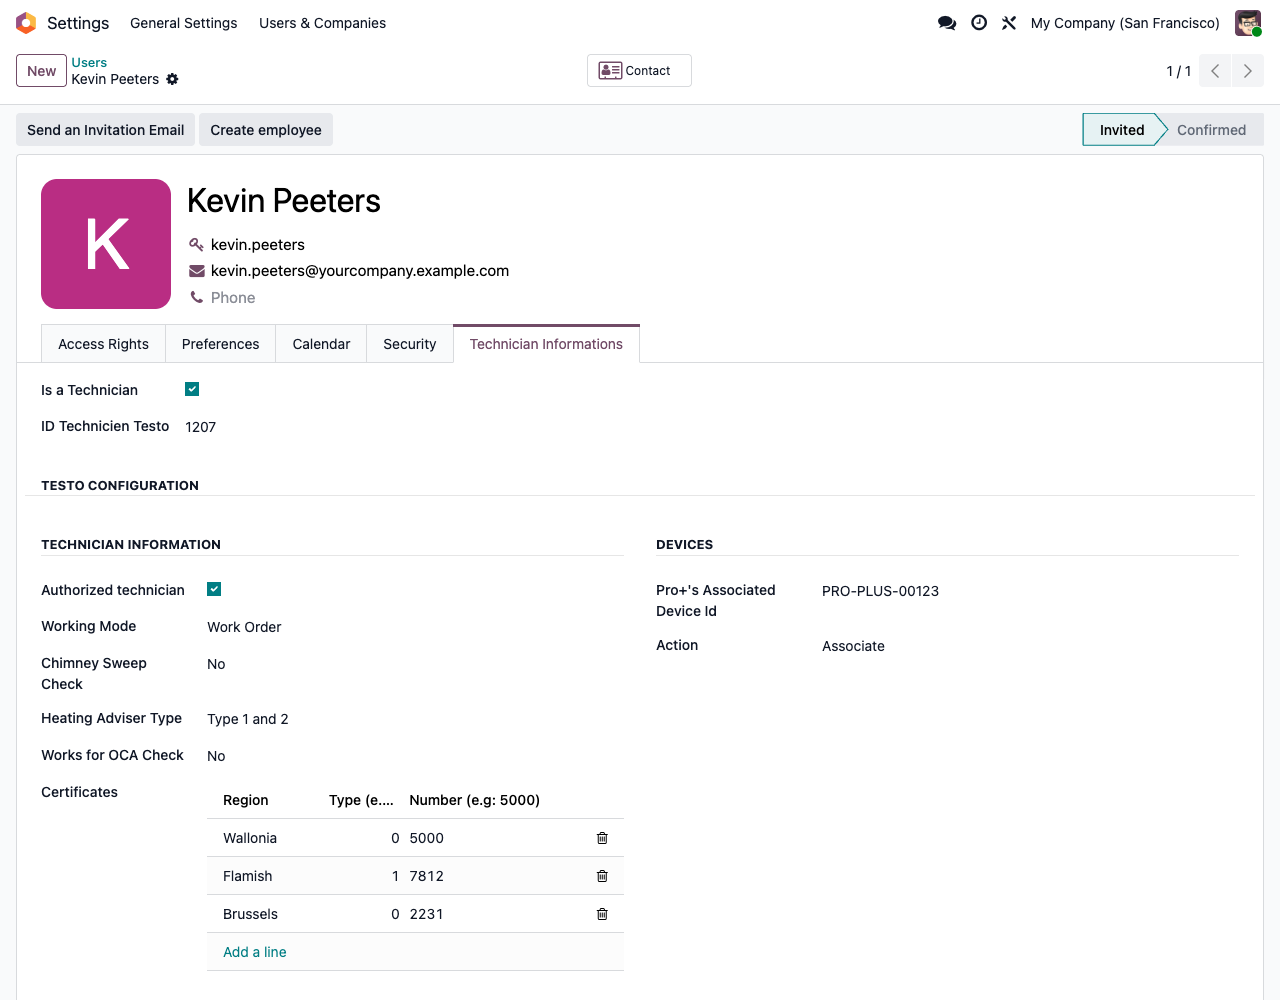Change the Heating Adviser Type selection

415,719
